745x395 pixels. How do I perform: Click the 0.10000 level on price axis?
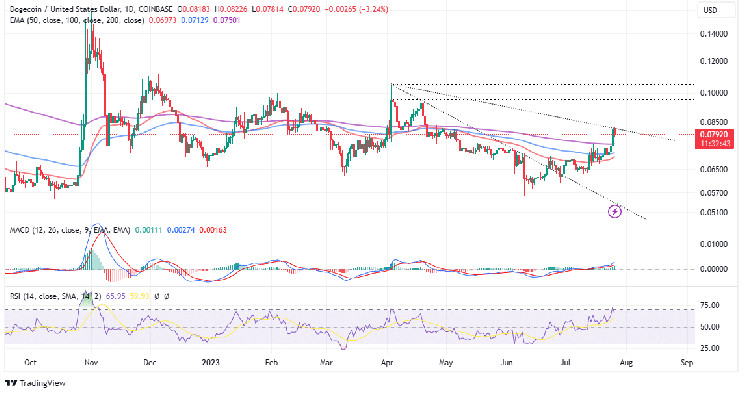pyautogui.click(x=714, y=93)
